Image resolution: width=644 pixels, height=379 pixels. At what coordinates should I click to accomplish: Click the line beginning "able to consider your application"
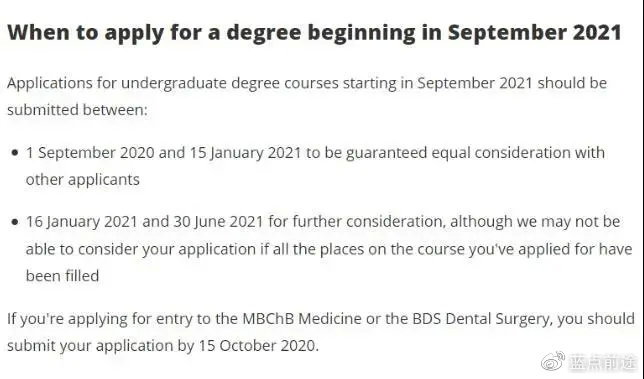pyautogui.click(x=329, y=249)
